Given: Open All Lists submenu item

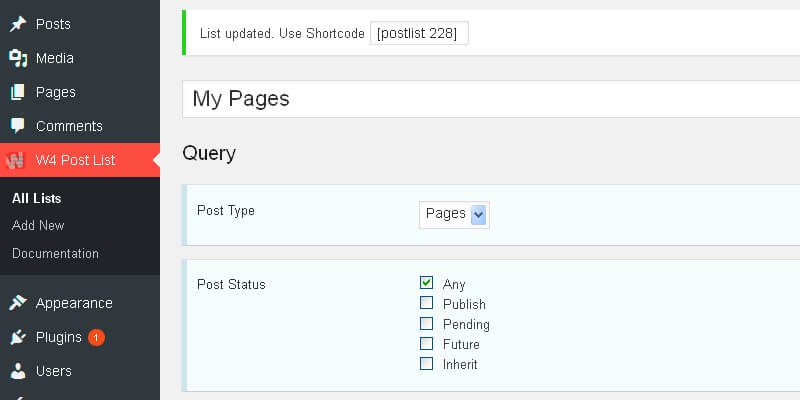Looking at the screenshot, I should [36, 198].
